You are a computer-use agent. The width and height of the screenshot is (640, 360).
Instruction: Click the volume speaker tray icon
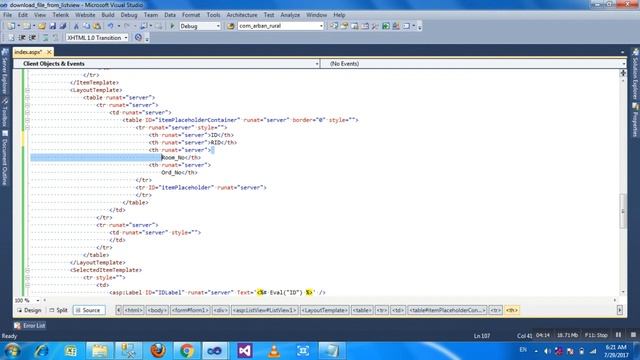(547, 351)
